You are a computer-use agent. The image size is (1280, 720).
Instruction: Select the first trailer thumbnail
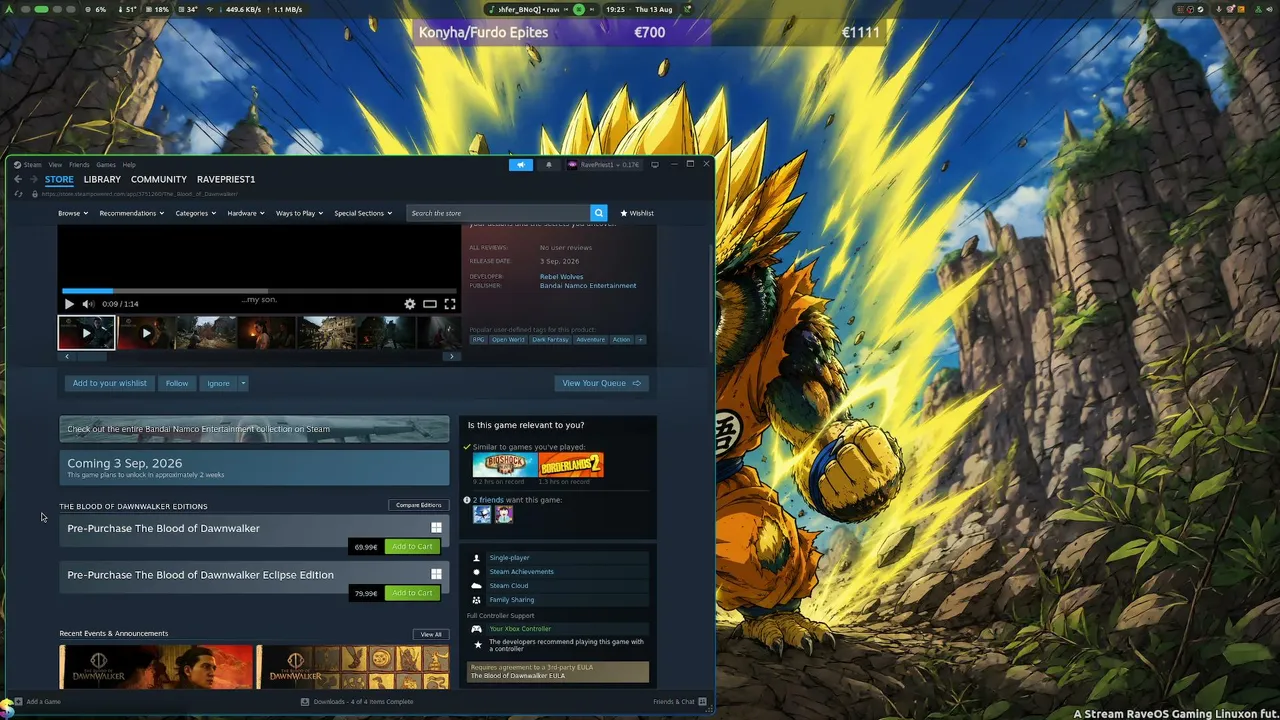[x=86, y=332]
